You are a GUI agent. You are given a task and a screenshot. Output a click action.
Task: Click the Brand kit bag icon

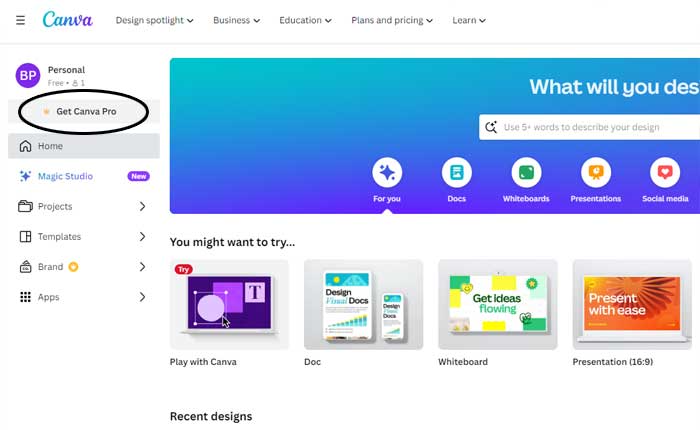[x=25, y=267]
